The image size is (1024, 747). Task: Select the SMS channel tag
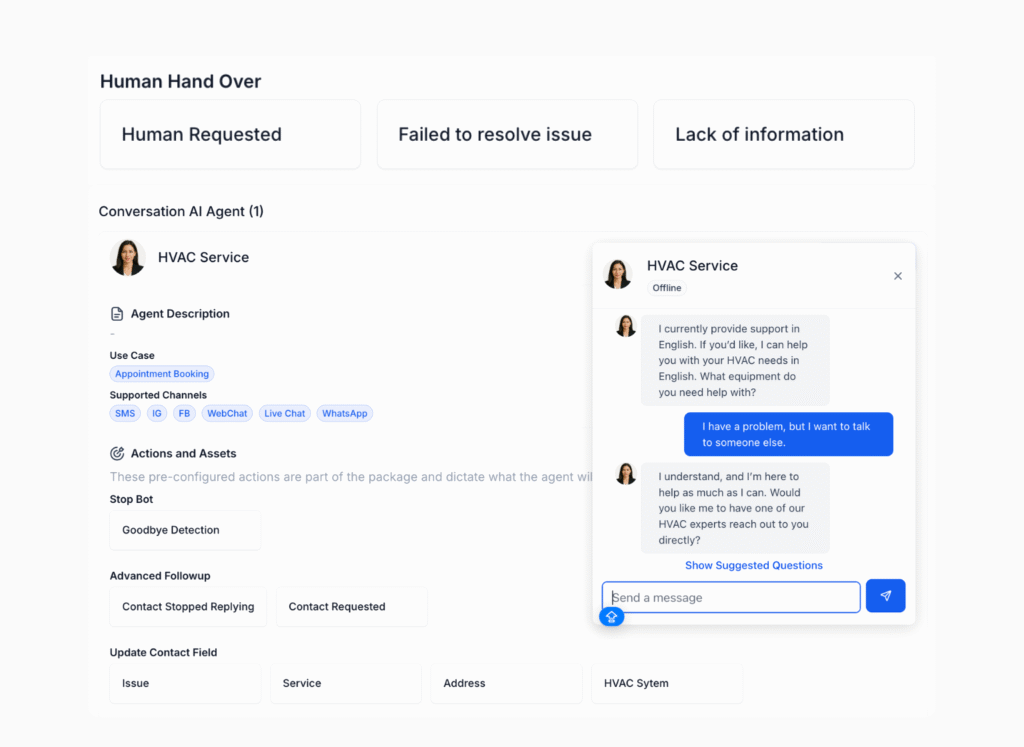coord(125,413)
